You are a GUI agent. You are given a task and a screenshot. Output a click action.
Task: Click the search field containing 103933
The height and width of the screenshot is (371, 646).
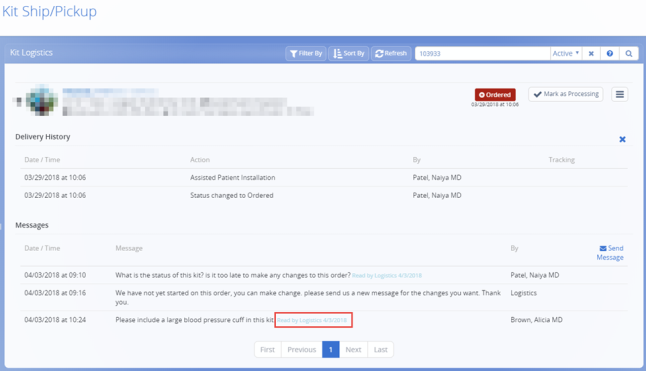pyautogui.click(x=482, y=54)
